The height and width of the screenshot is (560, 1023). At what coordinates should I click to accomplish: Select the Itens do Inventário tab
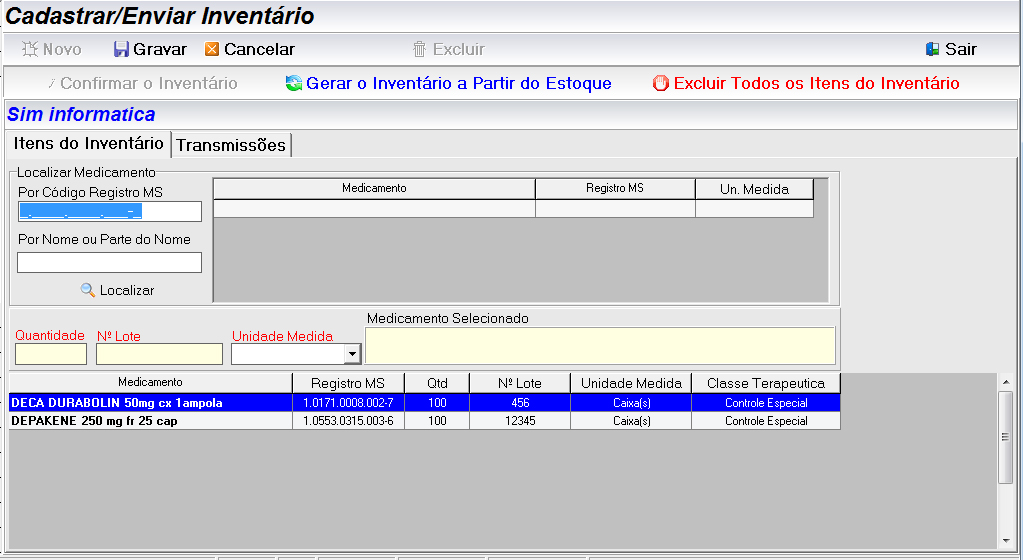point(88,144)
